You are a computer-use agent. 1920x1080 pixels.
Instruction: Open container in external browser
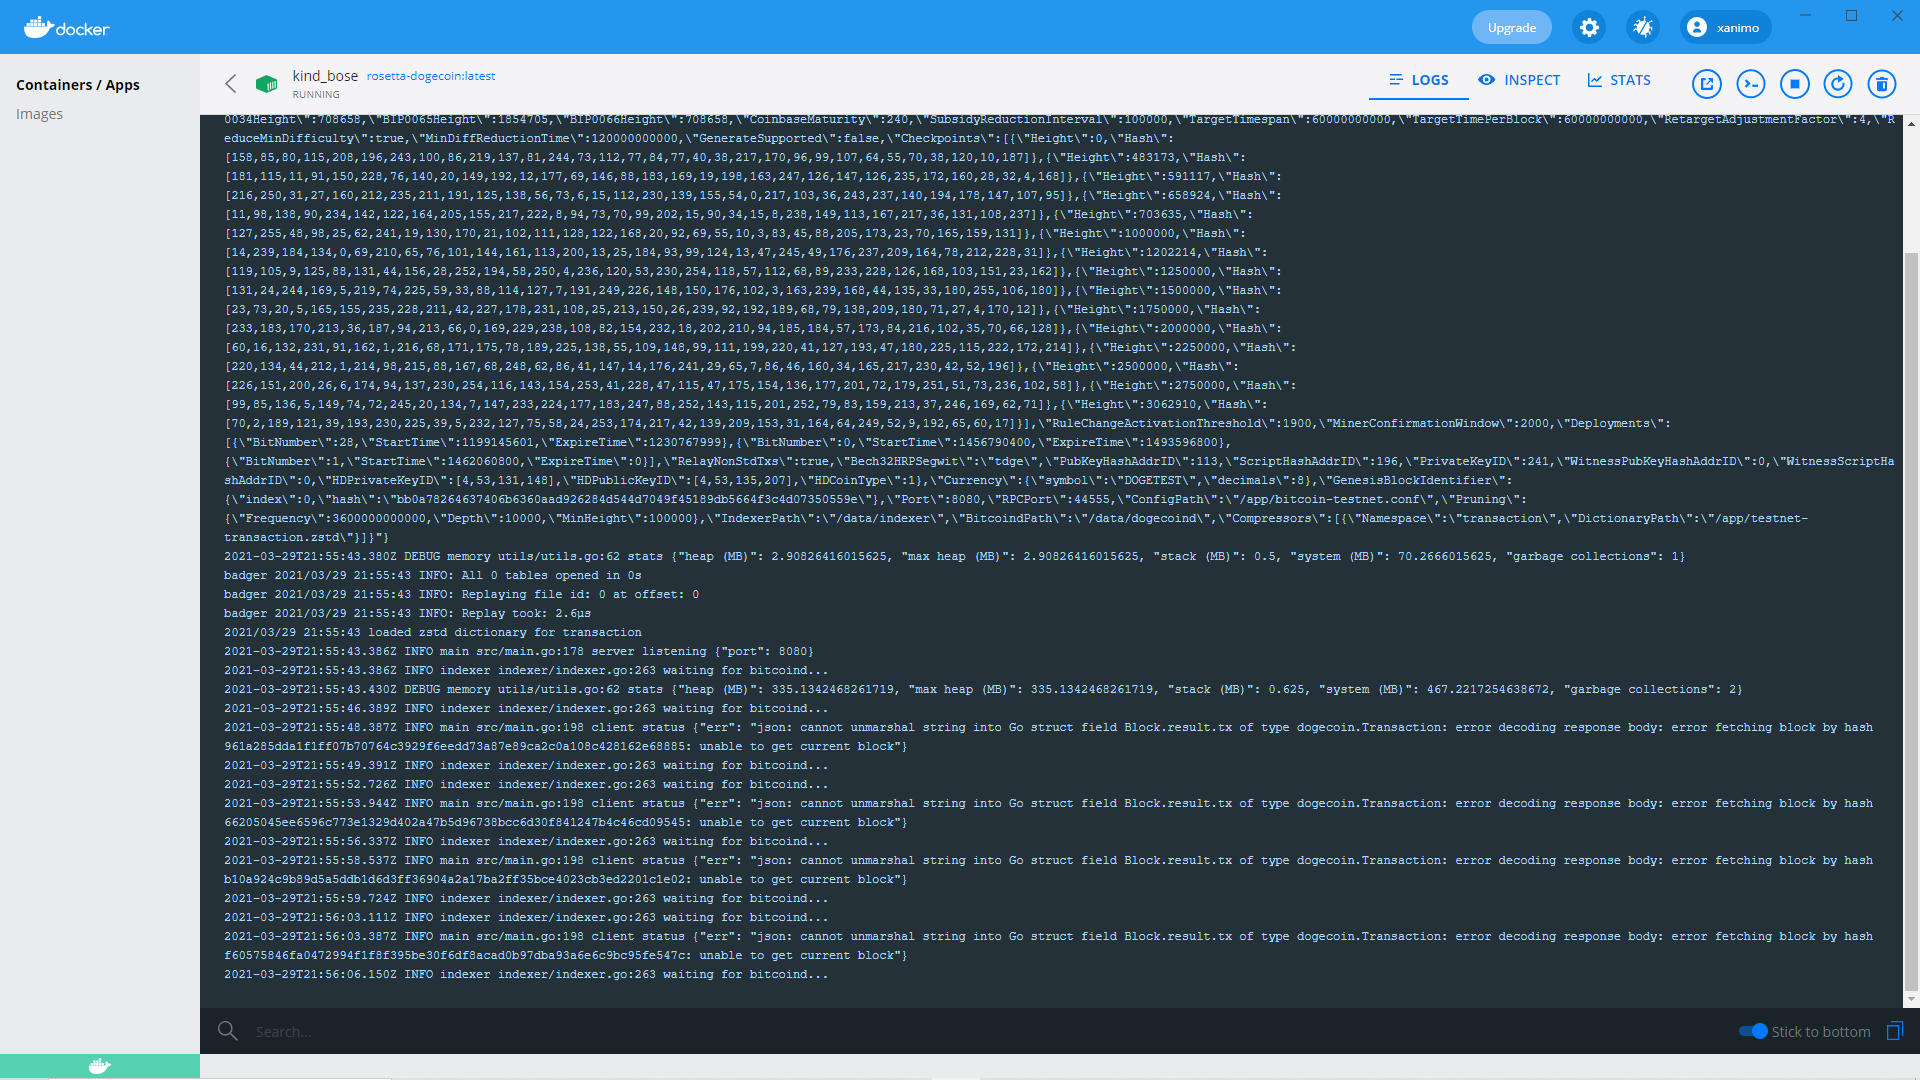coord(1706,84)
